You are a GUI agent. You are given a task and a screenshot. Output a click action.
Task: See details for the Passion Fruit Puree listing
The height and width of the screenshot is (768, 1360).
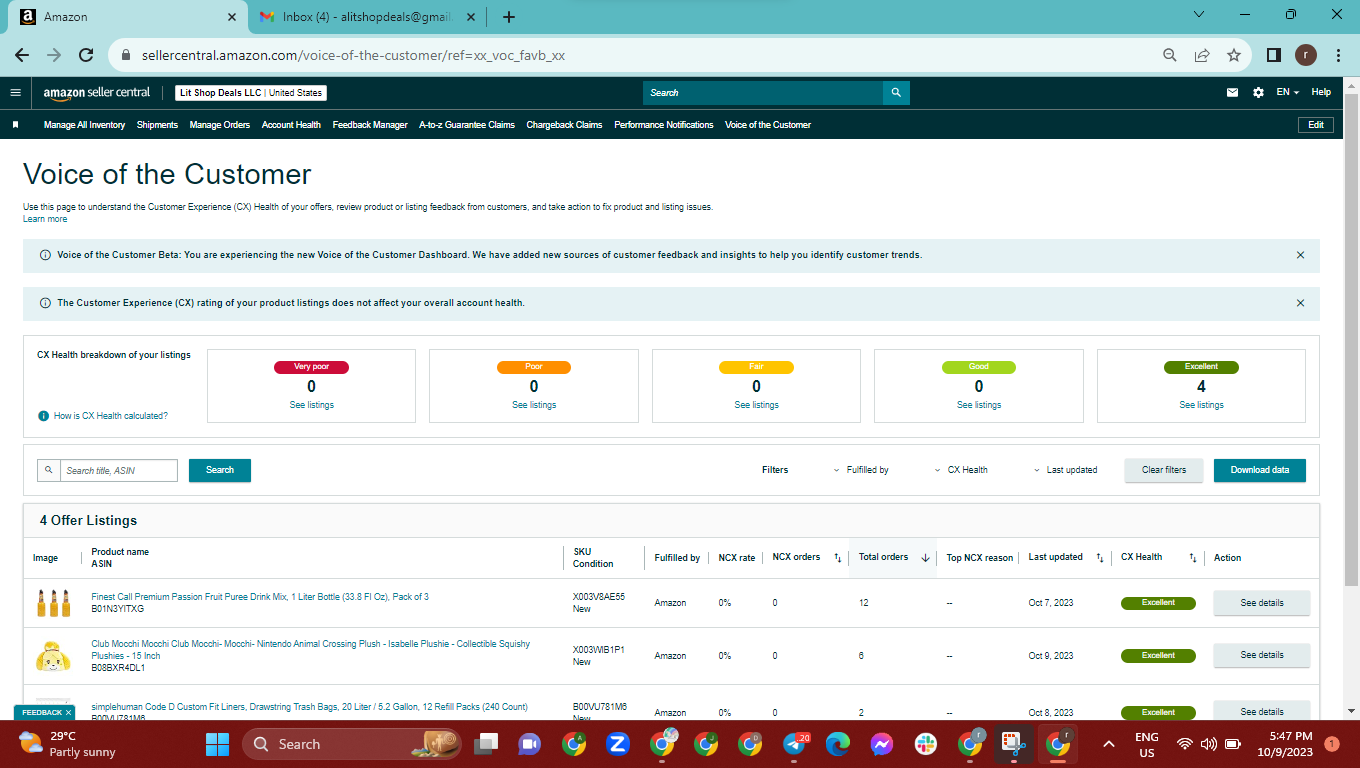point(1262,603)
